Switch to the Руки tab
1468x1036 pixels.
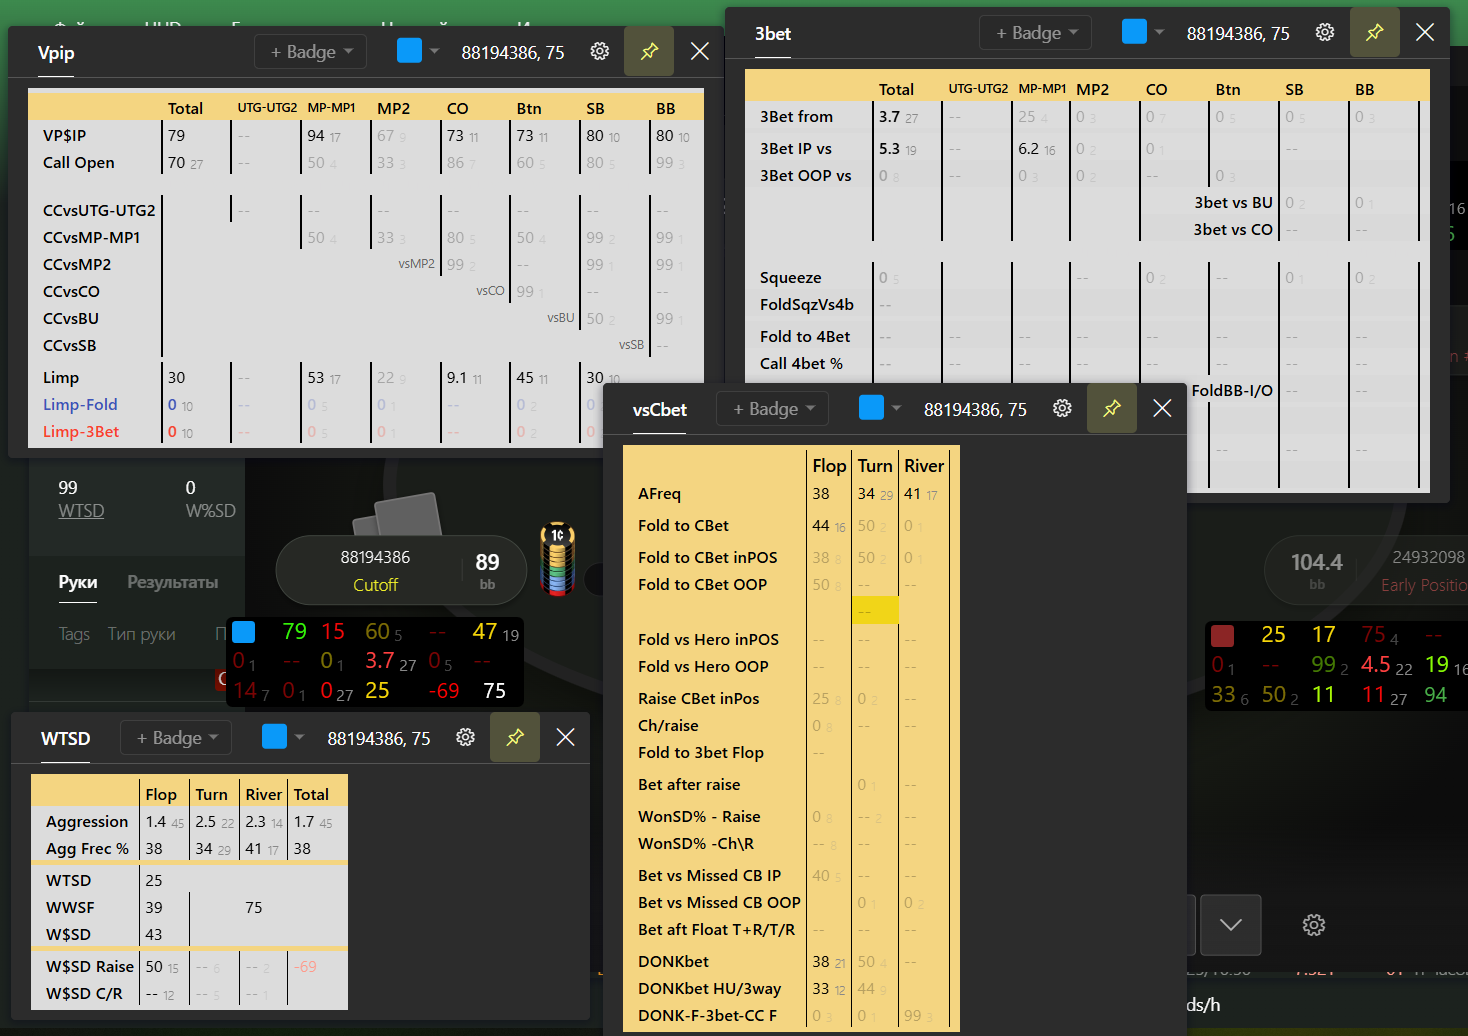point(78,582)
